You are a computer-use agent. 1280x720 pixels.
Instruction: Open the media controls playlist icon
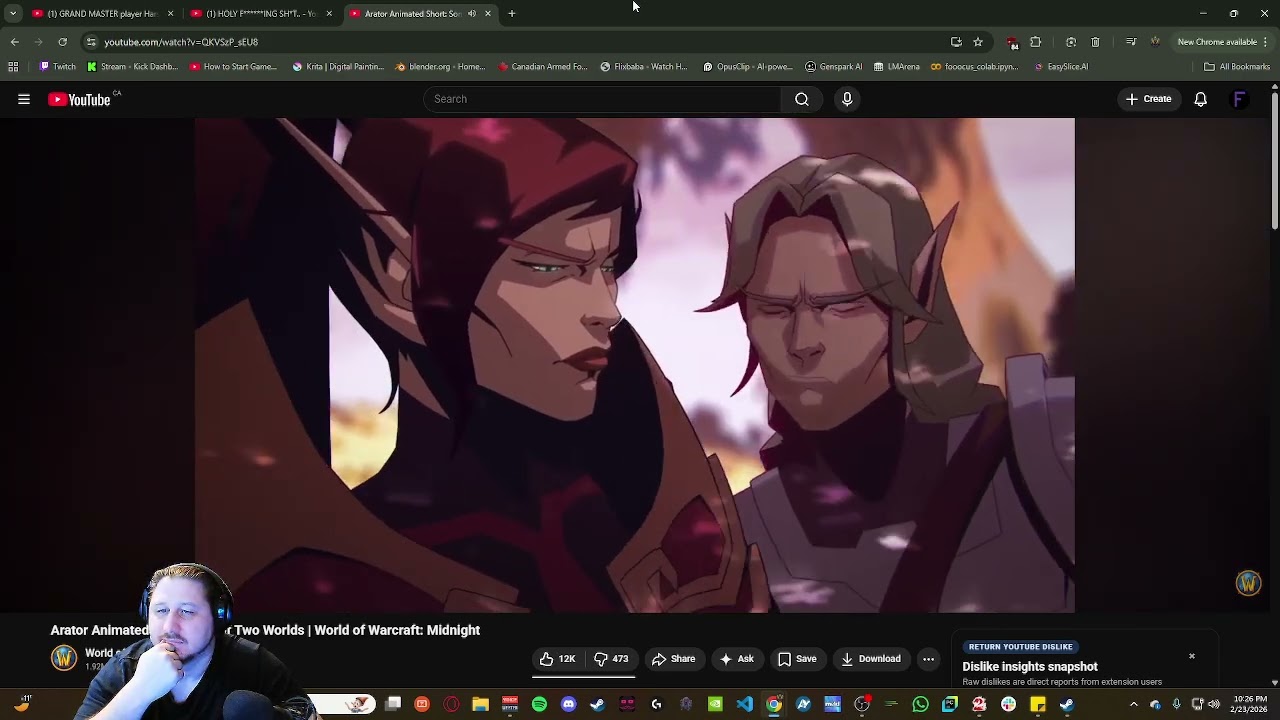point(1130,42)
